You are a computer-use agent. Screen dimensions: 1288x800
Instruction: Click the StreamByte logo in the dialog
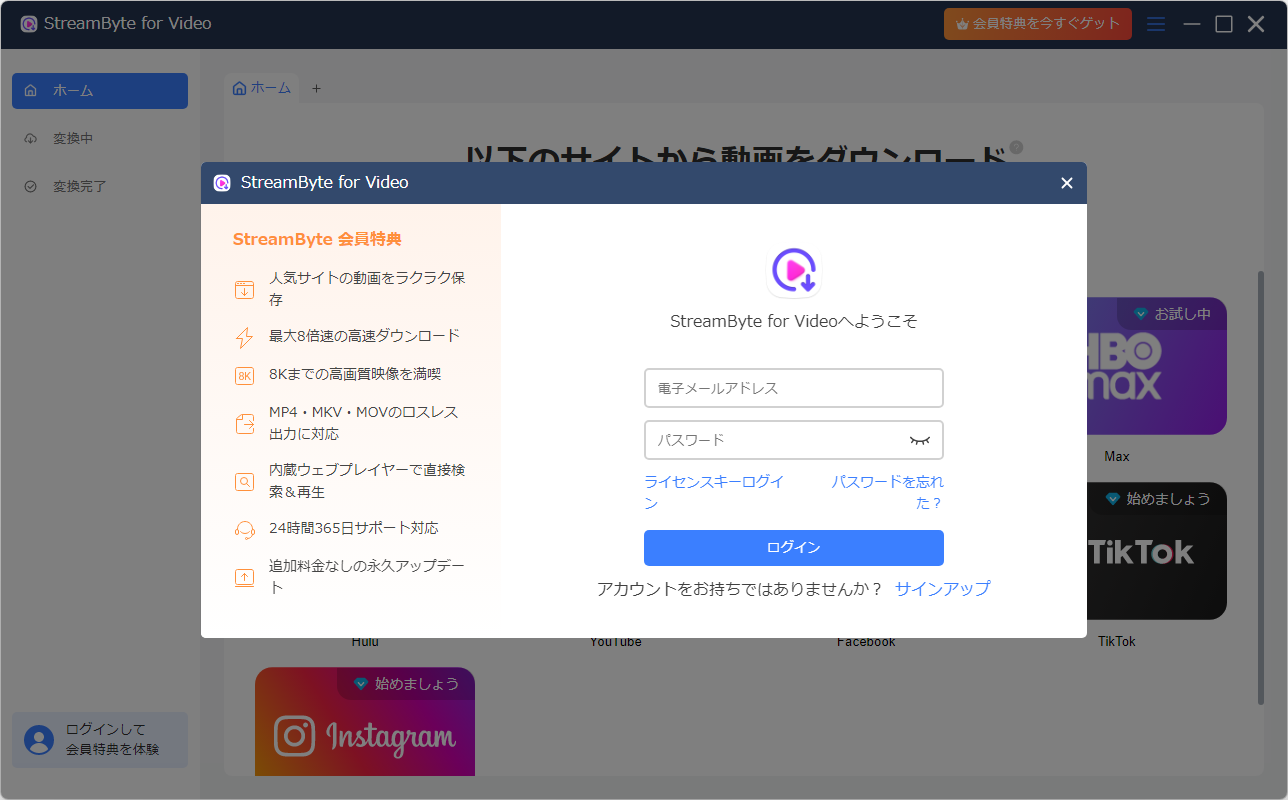click(794, 271)
